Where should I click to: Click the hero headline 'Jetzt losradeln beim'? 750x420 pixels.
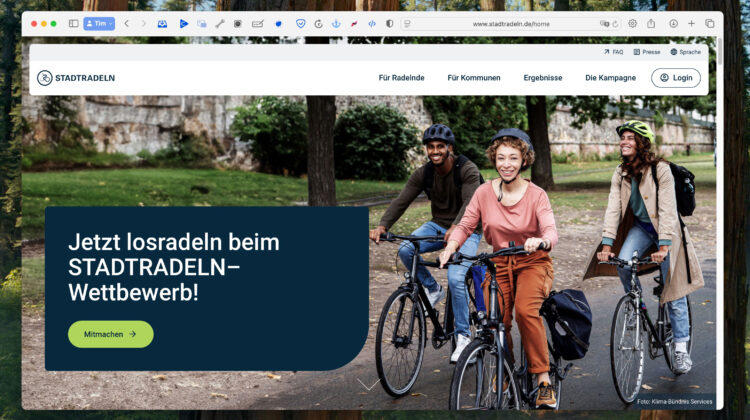[x=174, y=242]
